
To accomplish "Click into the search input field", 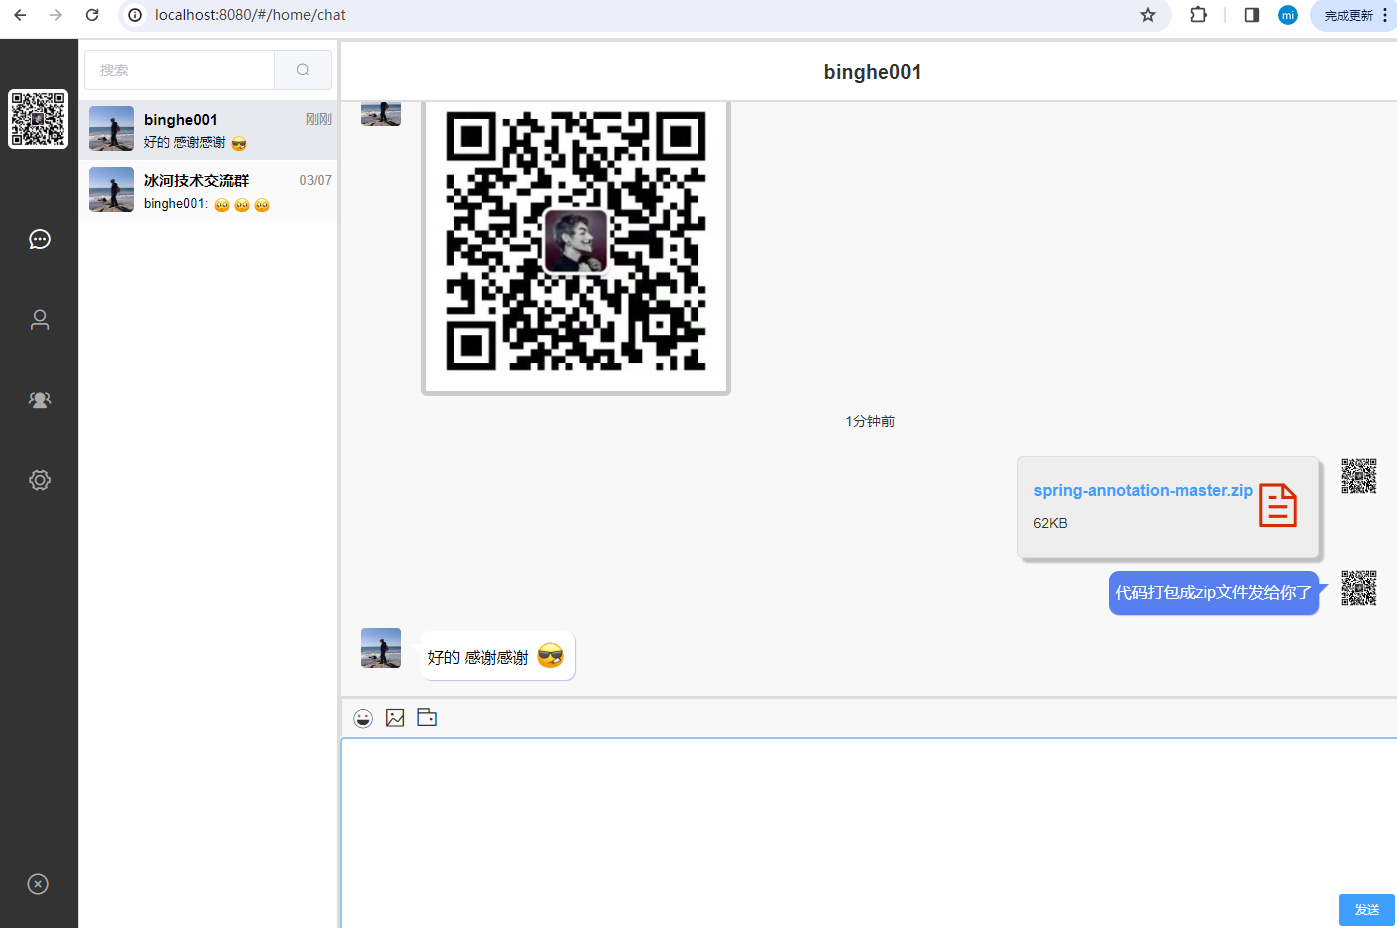I will pos(180,70).
